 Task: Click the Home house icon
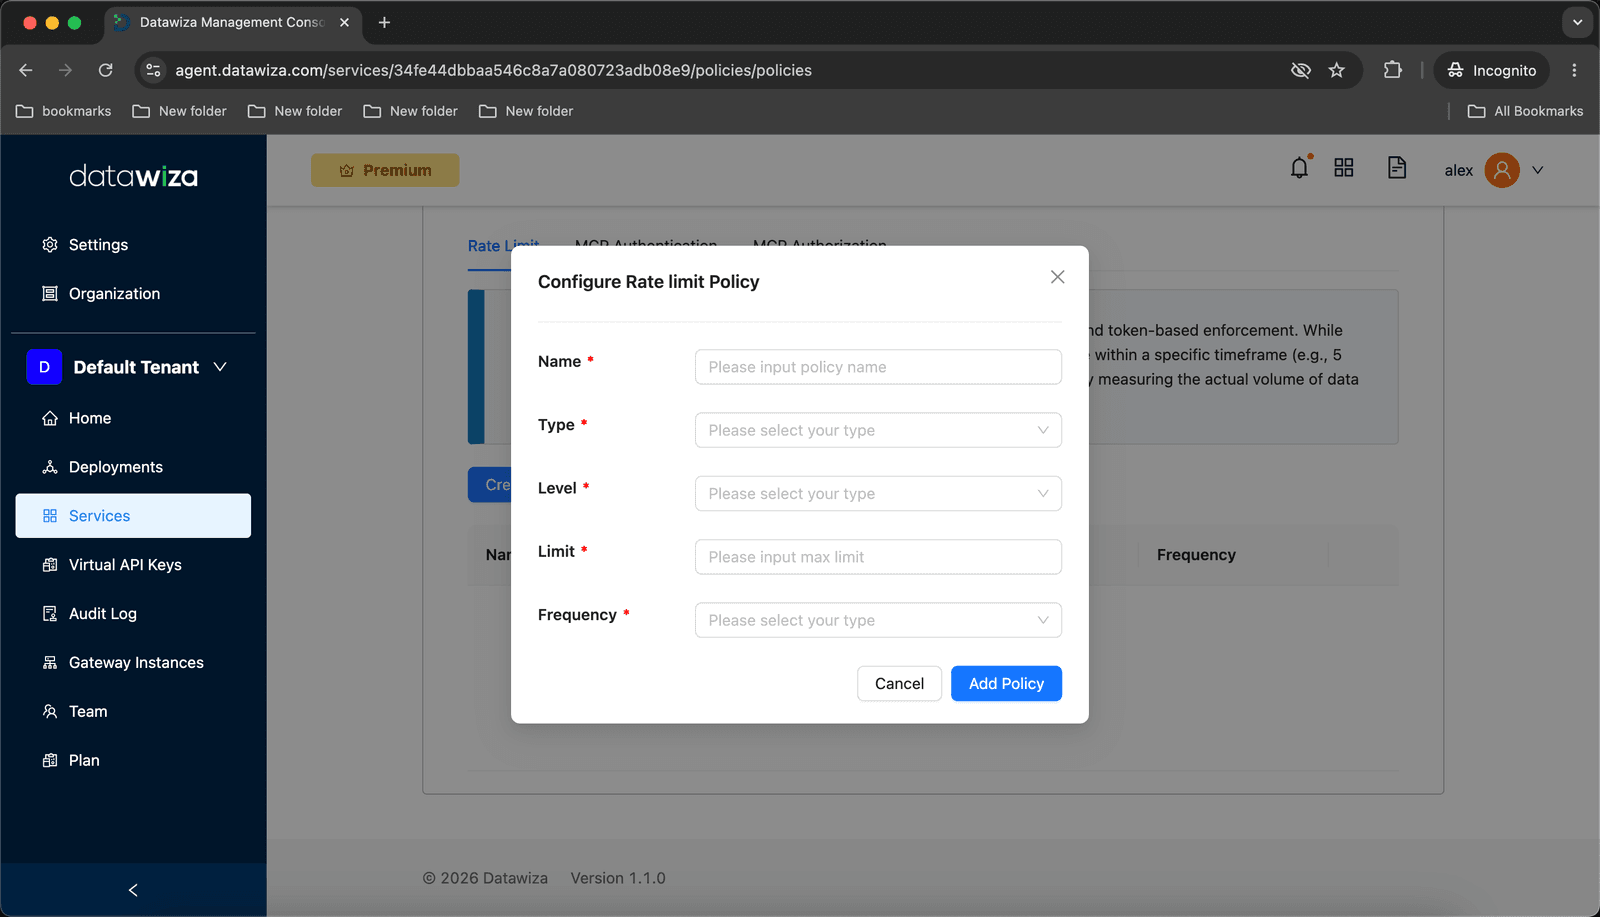(50, 418)
